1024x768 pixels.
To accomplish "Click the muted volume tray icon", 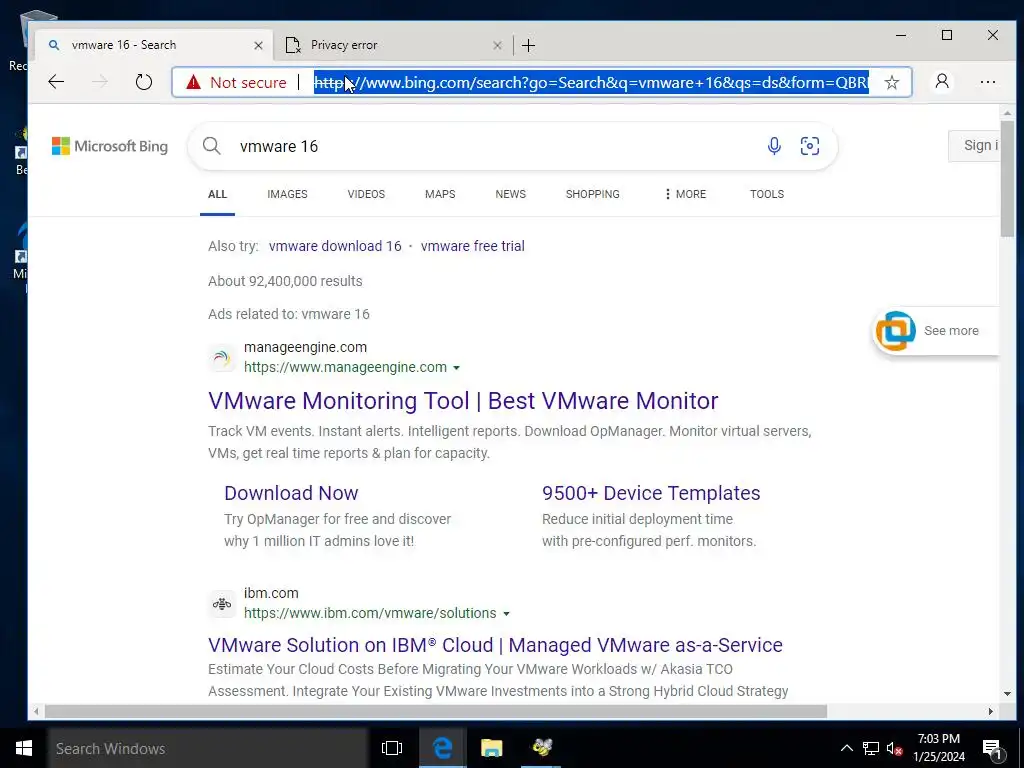I will pyautogui.click(x=894, y=748).
